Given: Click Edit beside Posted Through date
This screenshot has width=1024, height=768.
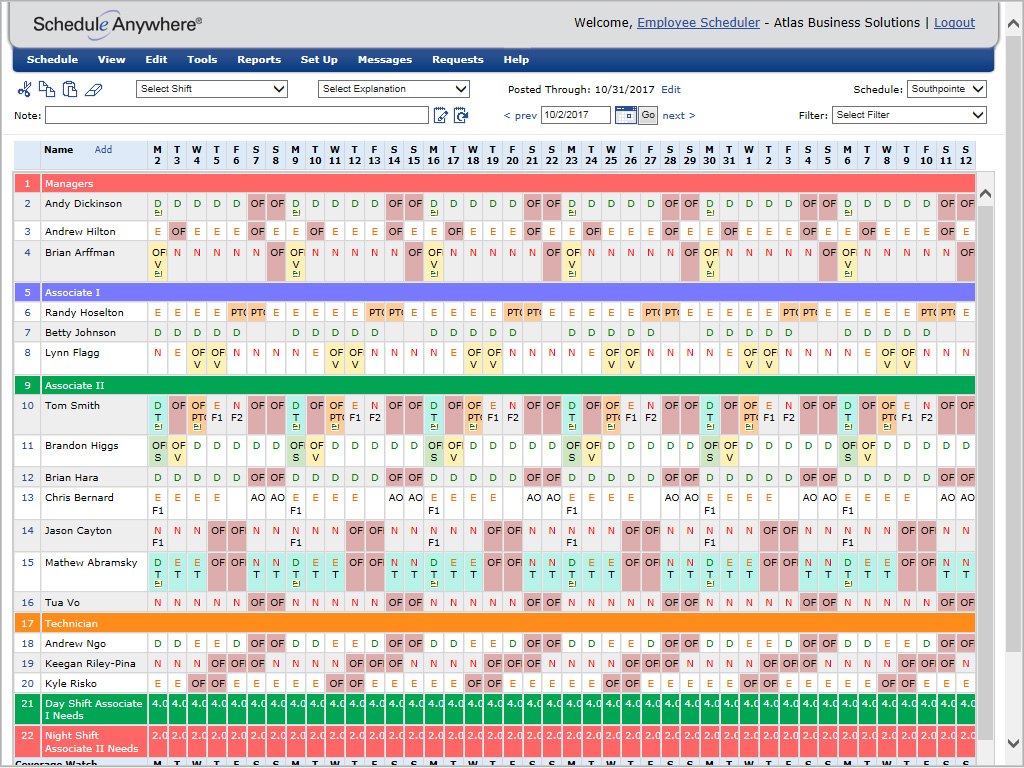Looking at the screenshot, I should pyautogui.click(x=671, y=90).
